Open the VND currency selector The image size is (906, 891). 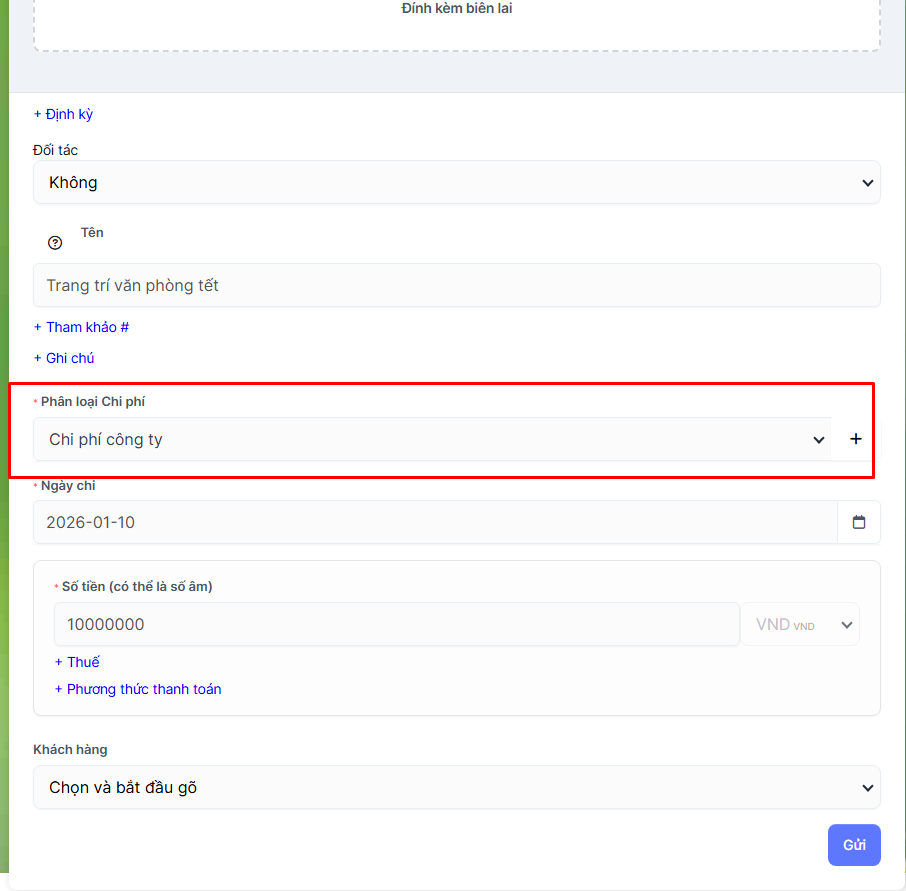799,624
